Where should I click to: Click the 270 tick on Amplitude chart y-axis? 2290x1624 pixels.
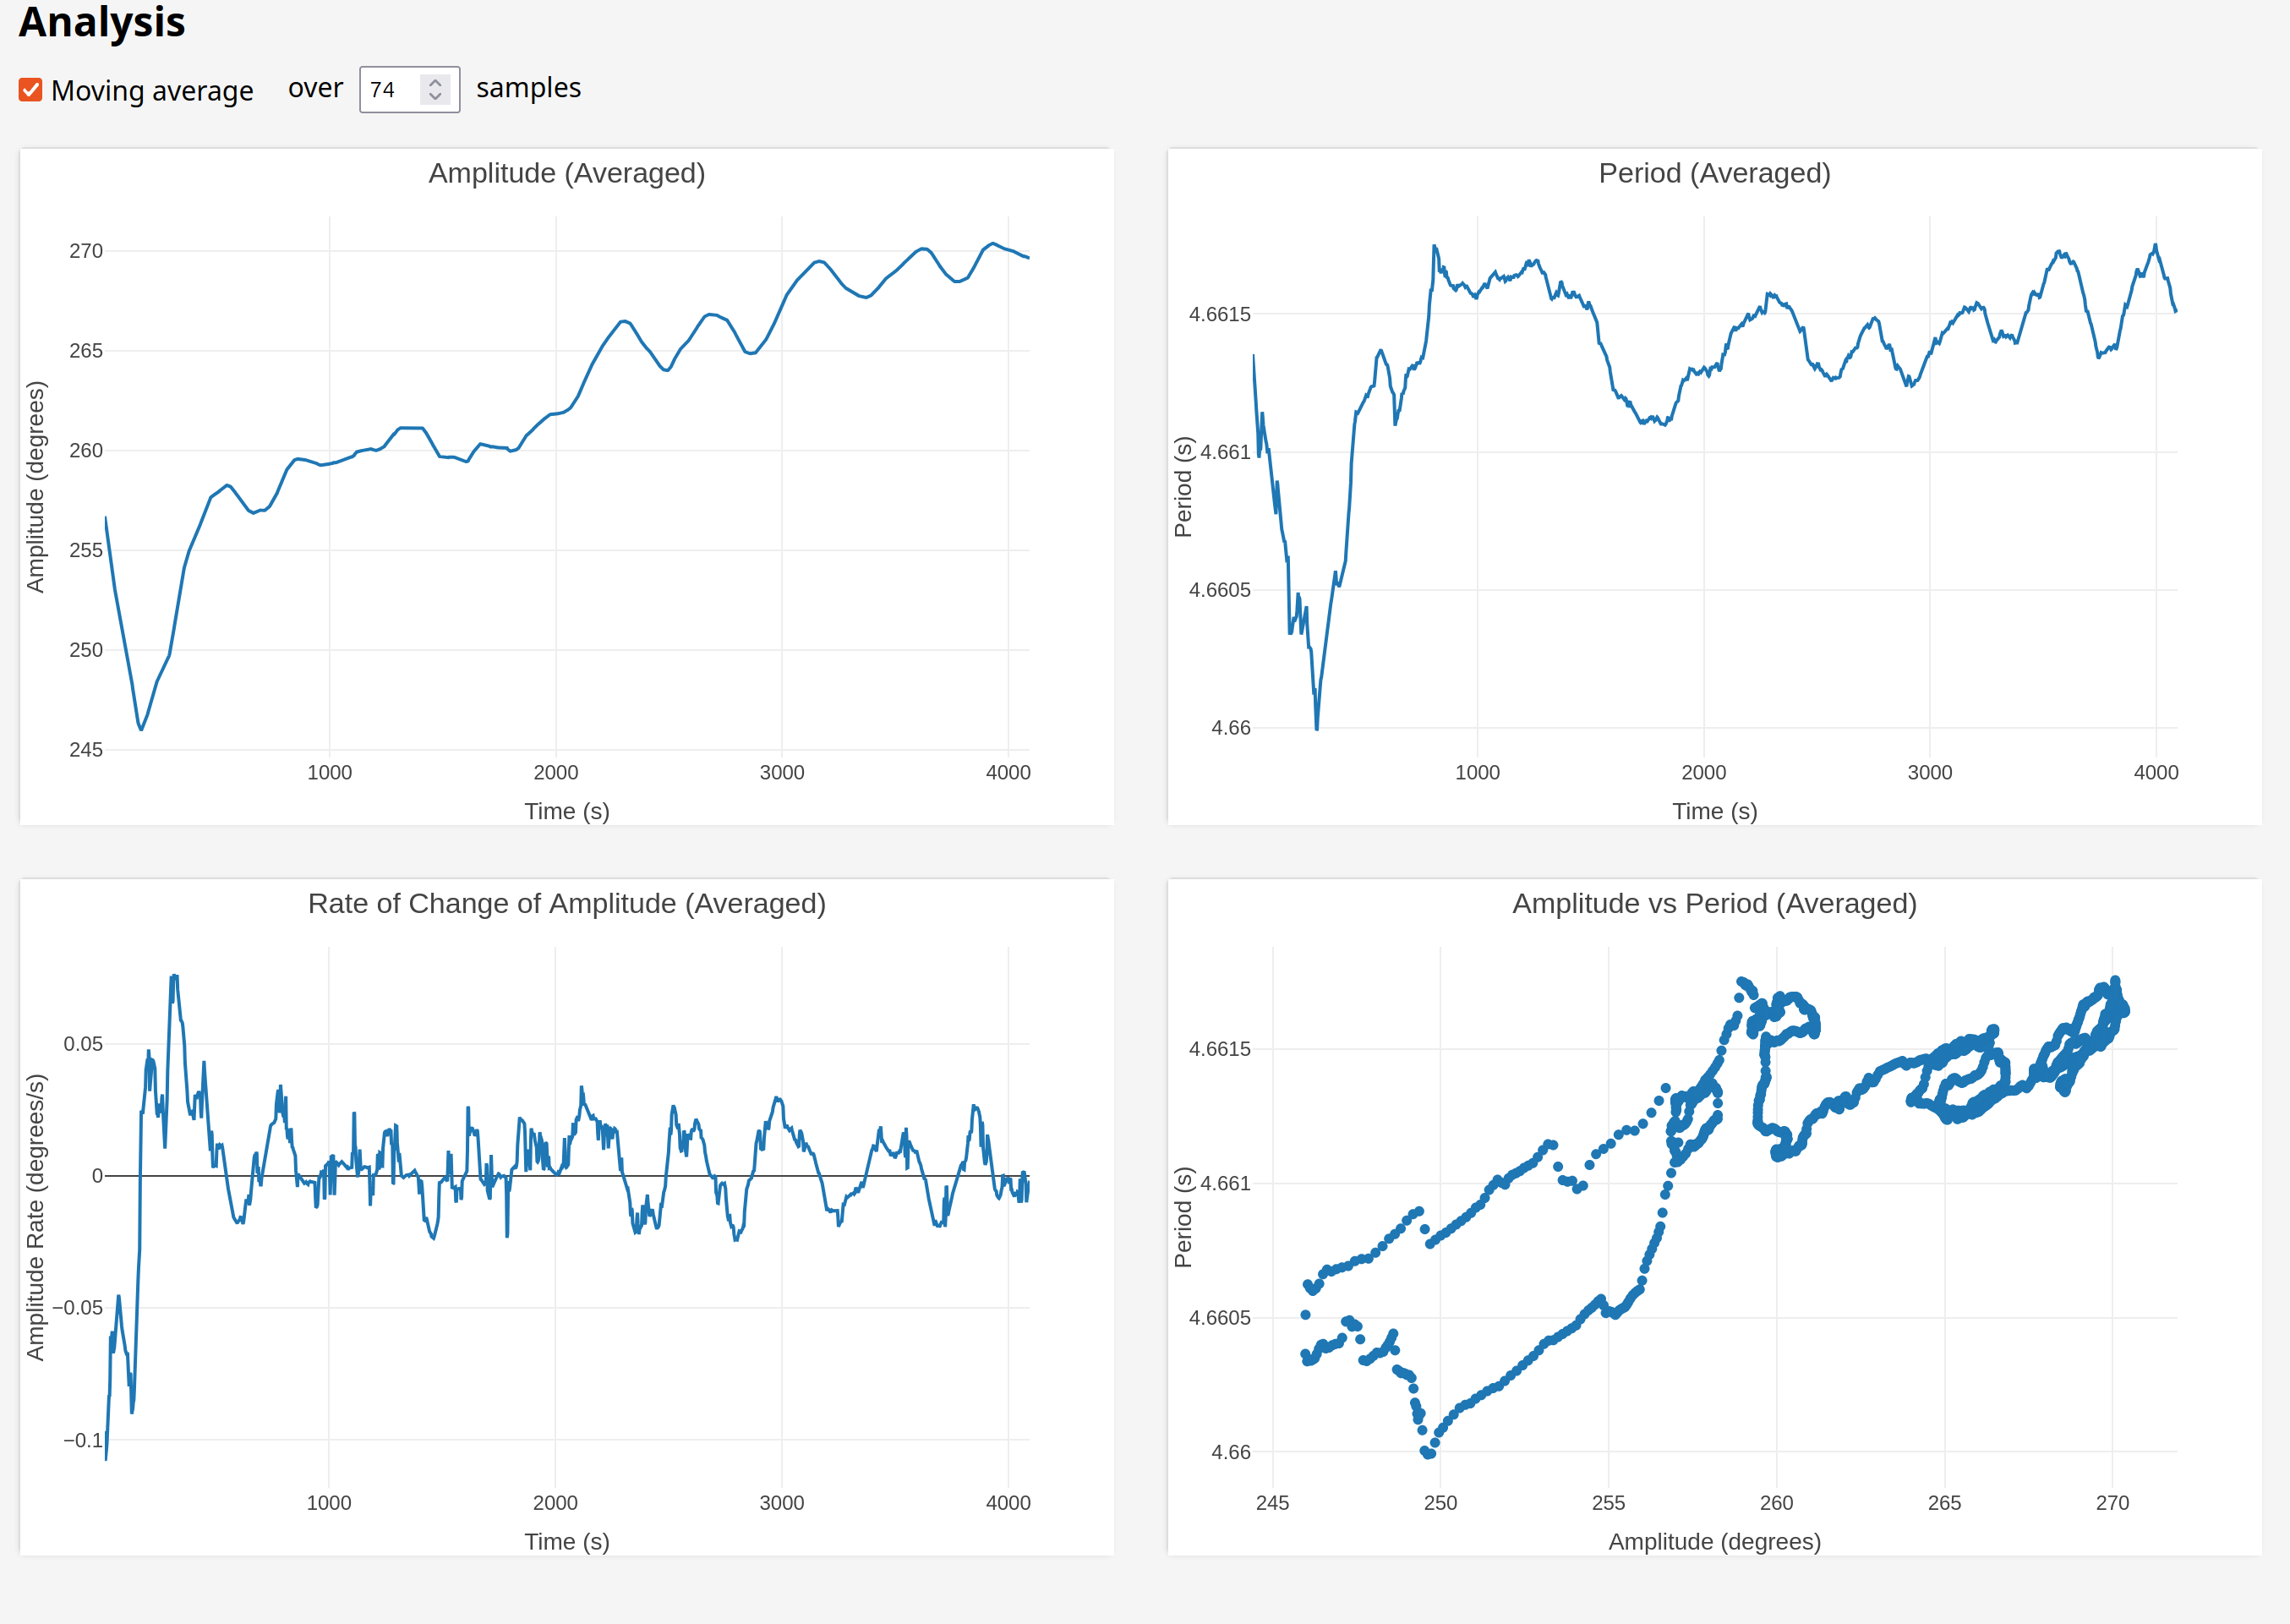click(x=86, y=251)
